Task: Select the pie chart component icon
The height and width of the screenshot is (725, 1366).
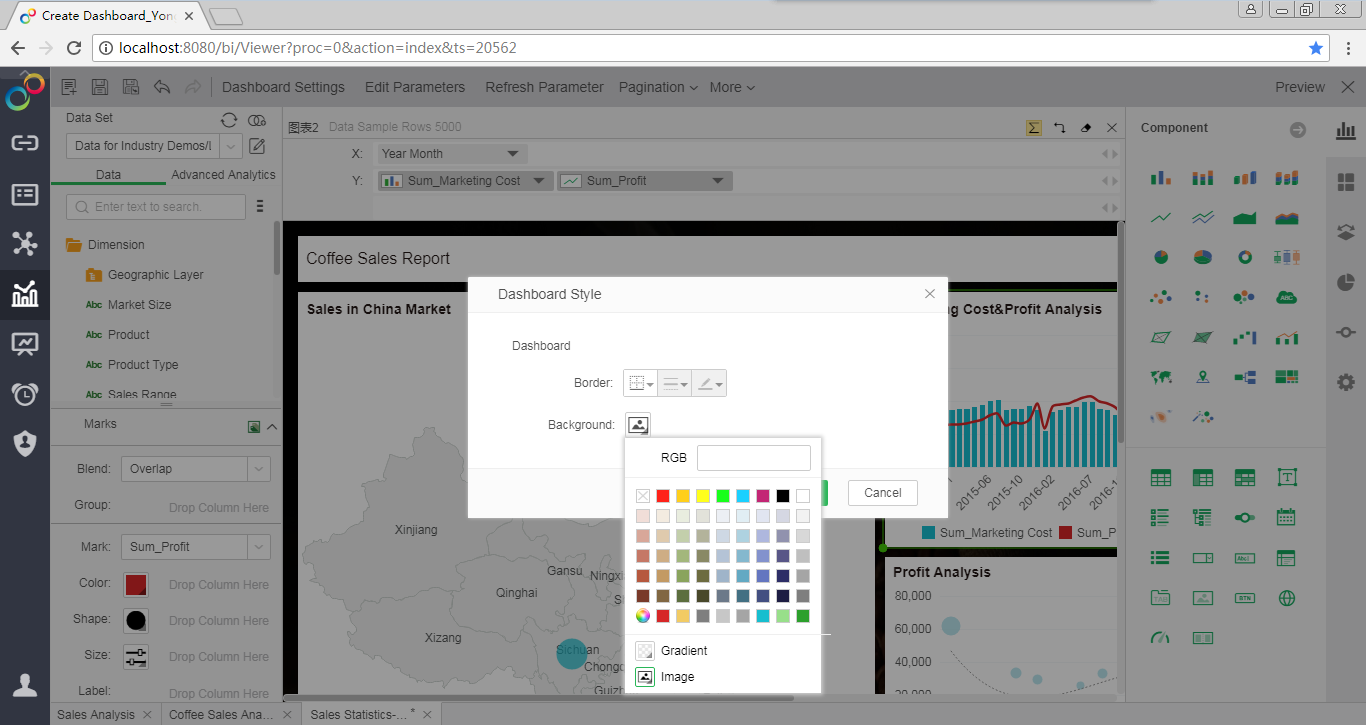Action: point(1160,257)
